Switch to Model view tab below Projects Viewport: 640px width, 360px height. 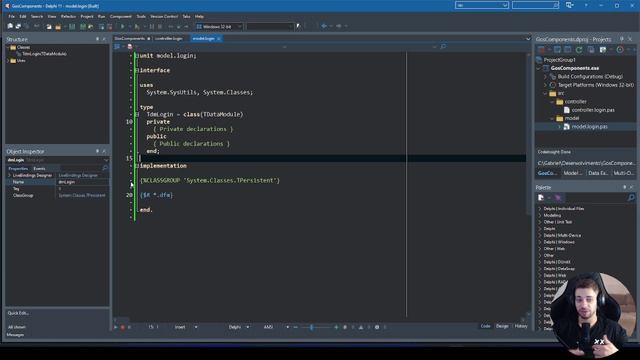pos(573,173)
